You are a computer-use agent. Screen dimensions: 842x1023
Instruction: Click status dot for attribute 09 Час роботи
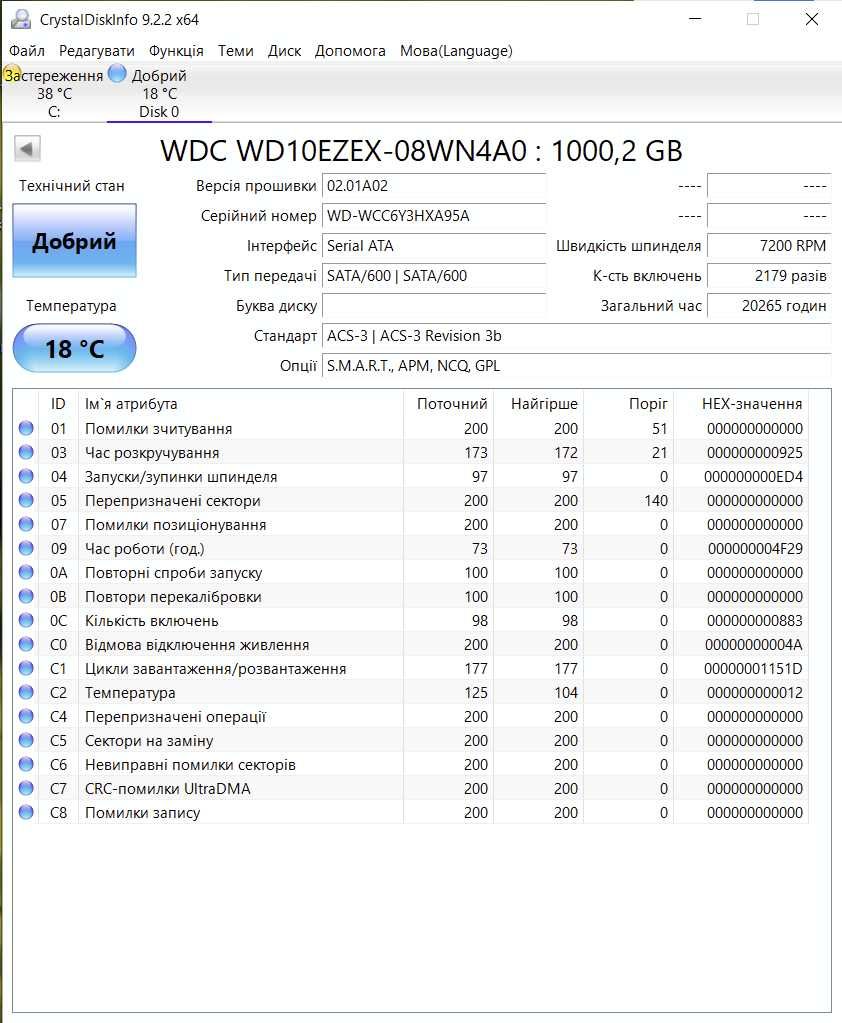point(26,548)
